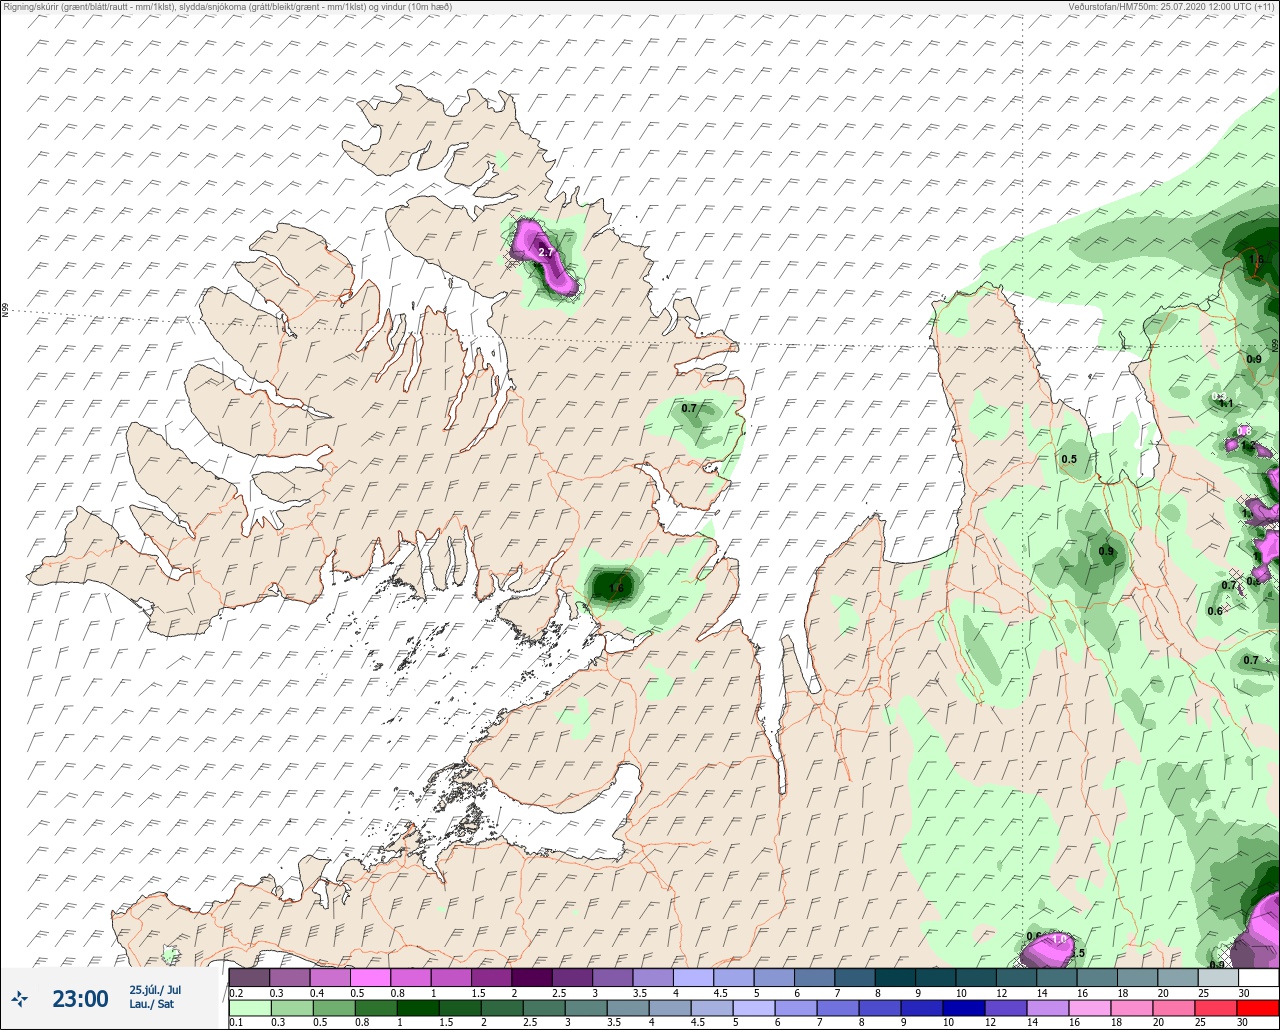Click the weekday label Lau./ Sat
This screenshot has height=1030, width=1280.
[x=151, y=1004]
